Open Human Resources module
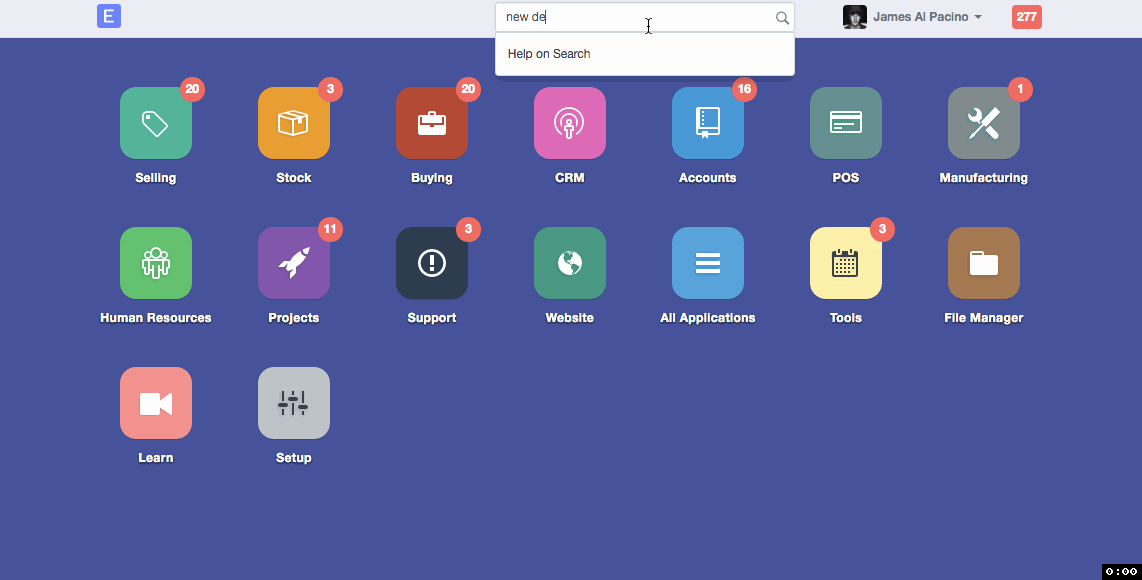 click(156, 263)
